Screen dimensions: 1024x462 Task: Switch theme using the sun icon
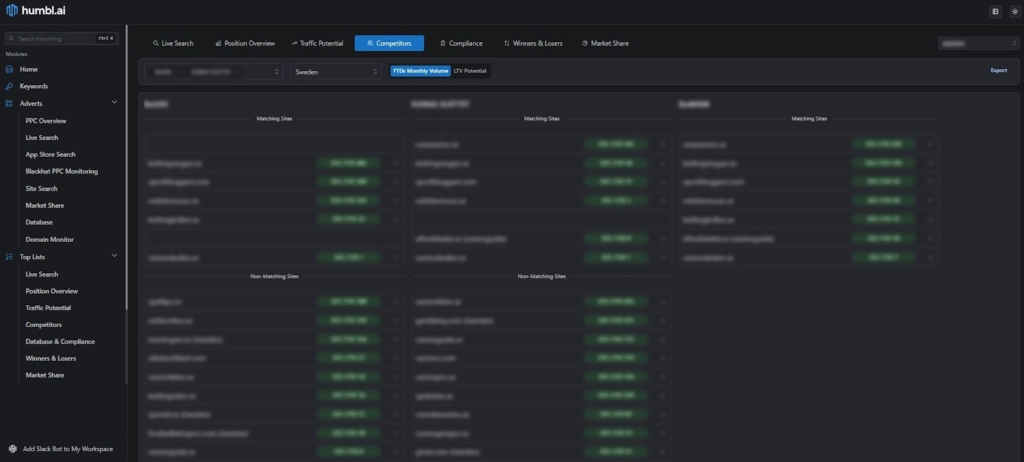[1014, 12]
